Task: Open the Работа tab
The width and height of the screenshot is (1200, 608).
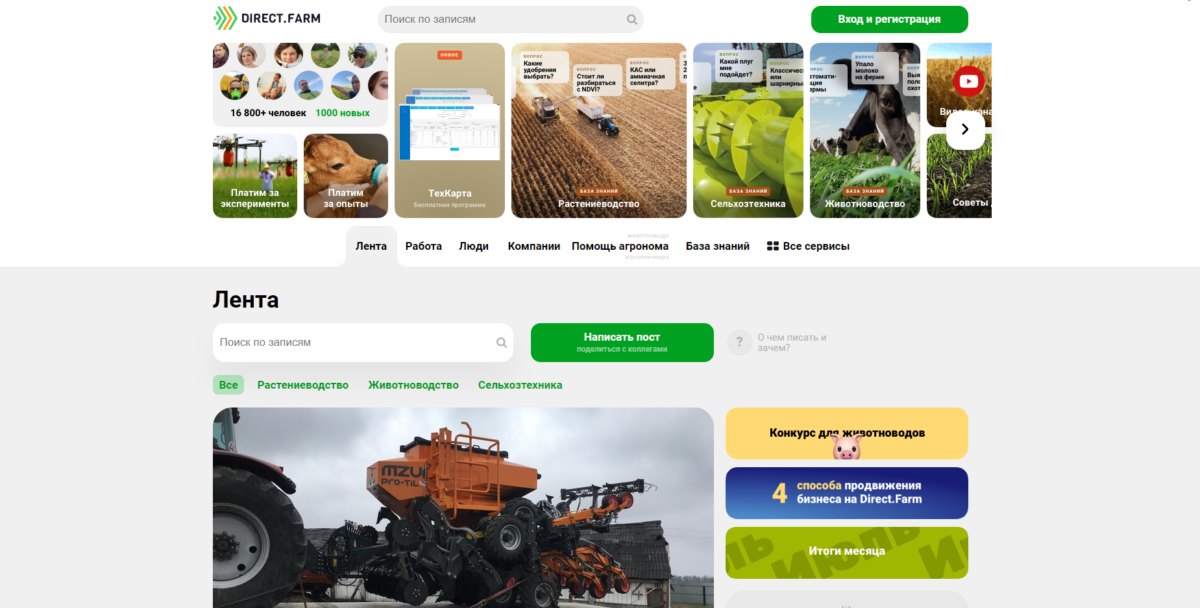Action: tap(423, 246)
